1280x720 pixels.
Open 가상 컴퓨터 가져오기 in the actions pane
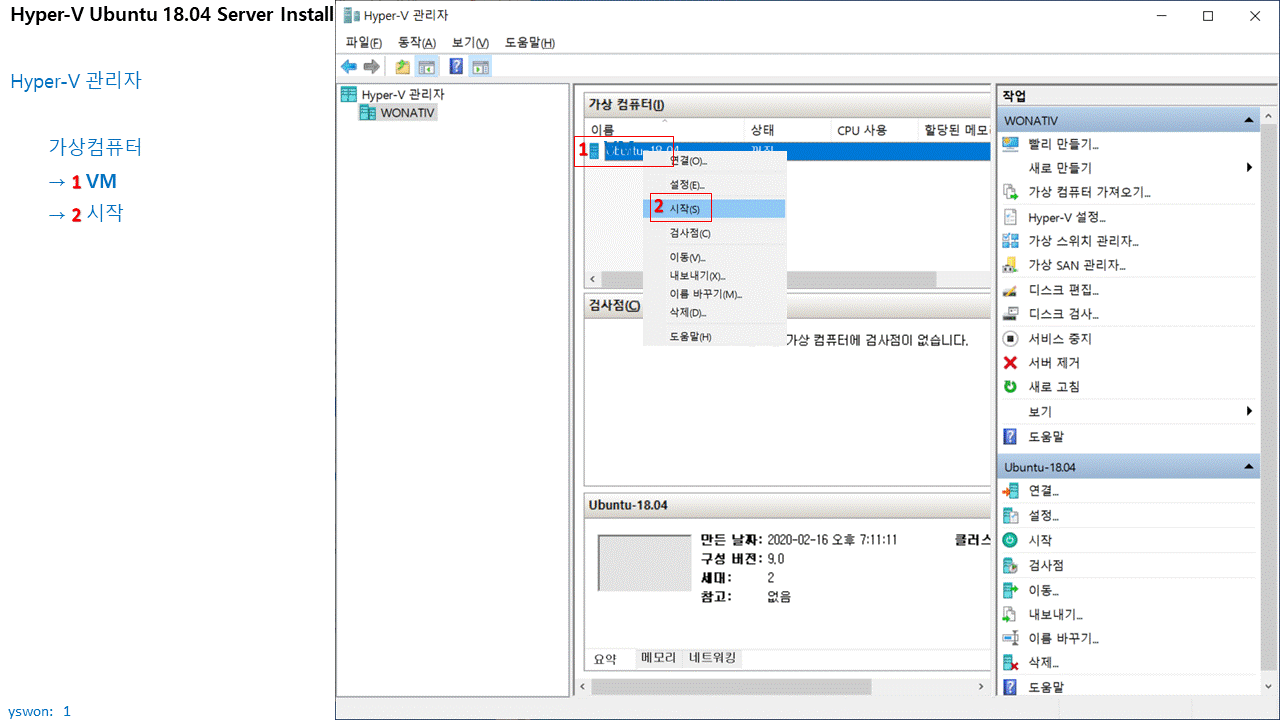click(x=1089, y=192)
